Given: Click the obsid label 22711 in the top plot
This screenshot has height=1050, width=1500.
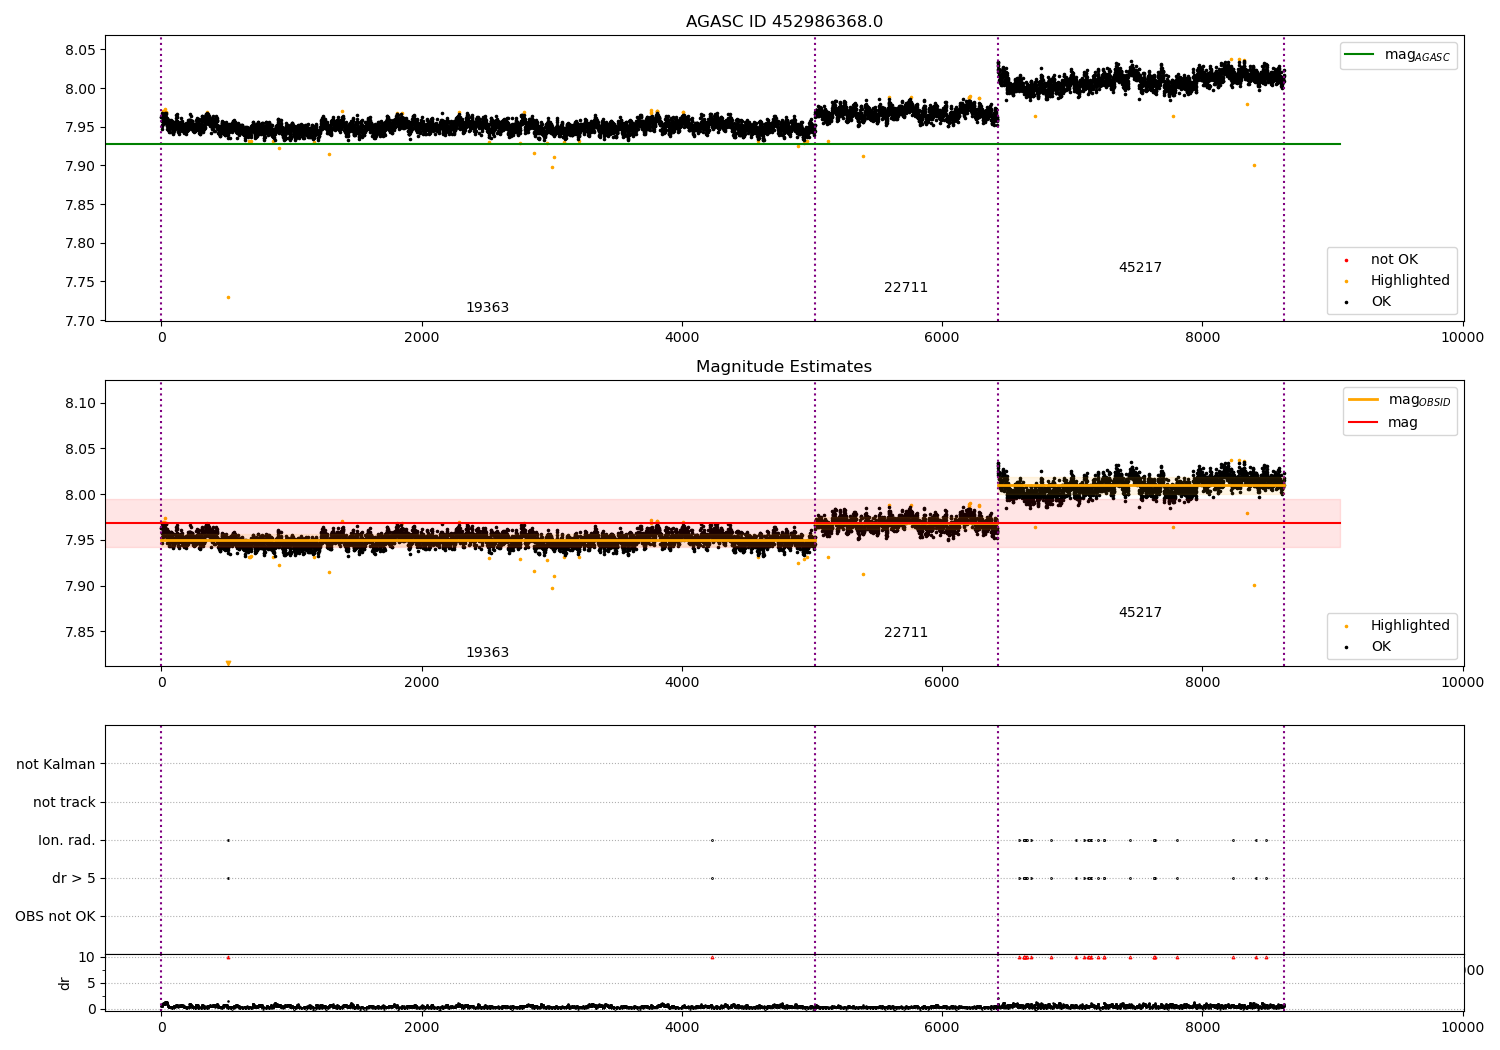Looking at the screenshot, I should pos(906,288).
